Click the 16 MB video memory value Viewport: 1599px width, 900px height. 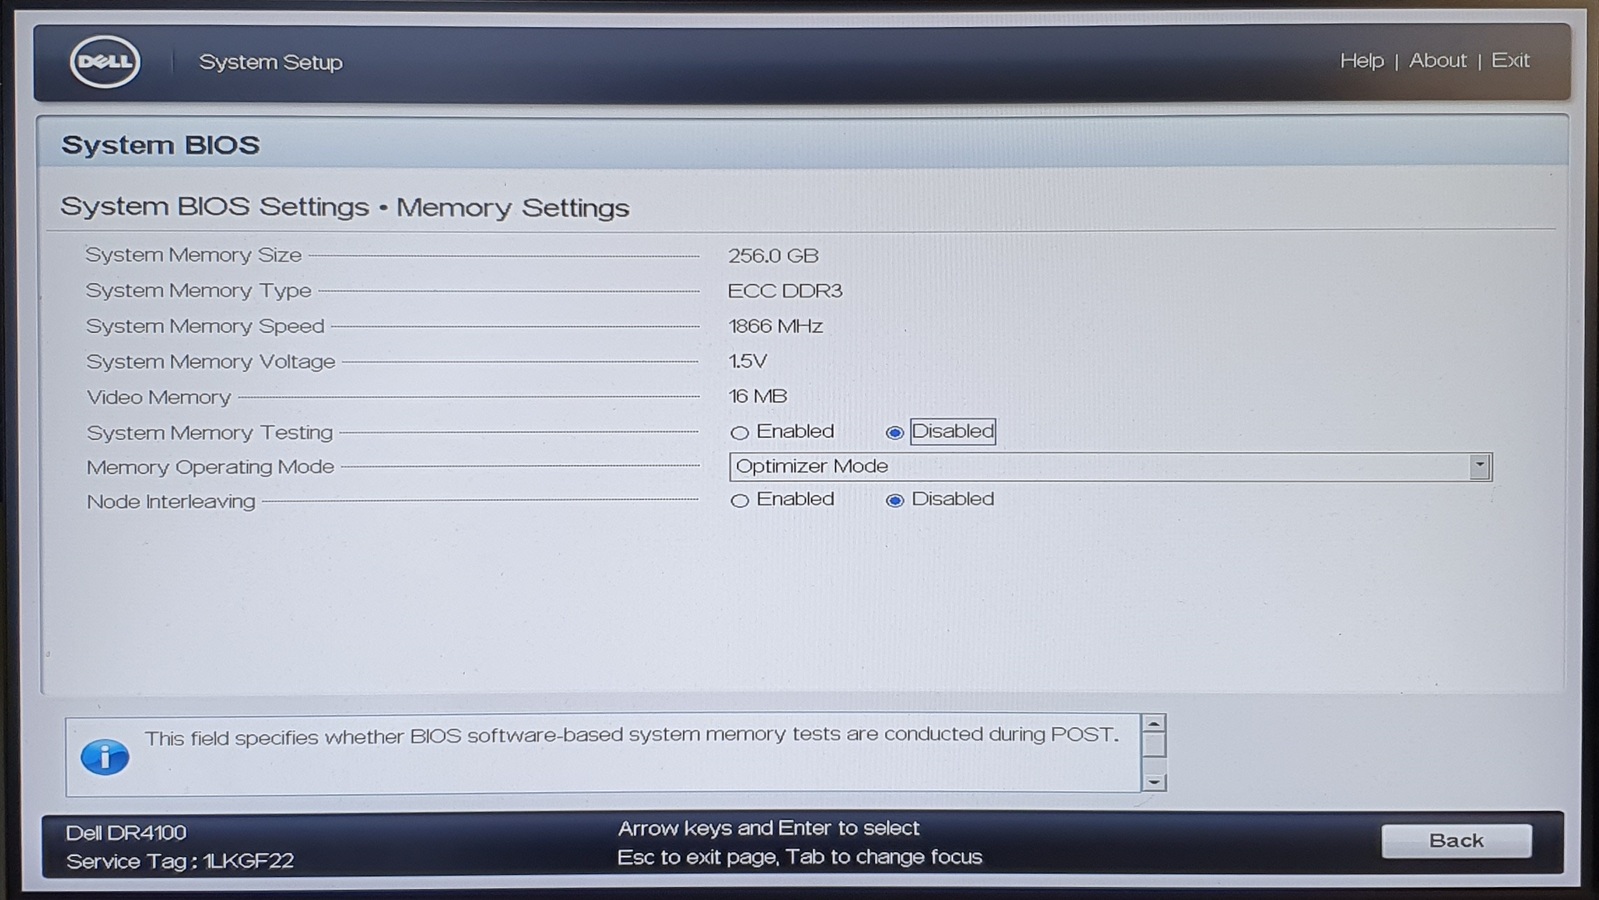click(x=757, y=396)
